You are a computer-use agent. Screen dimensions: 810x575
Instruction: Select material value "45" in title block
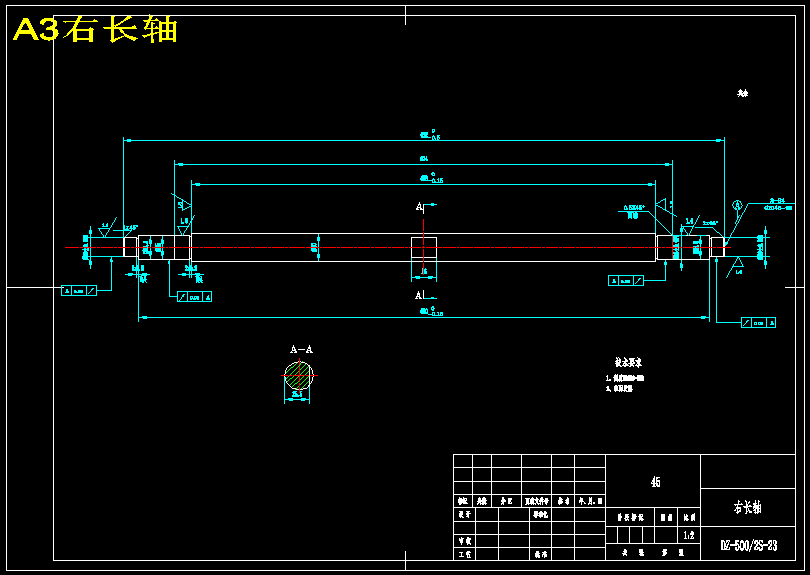(x=655, y=482)
